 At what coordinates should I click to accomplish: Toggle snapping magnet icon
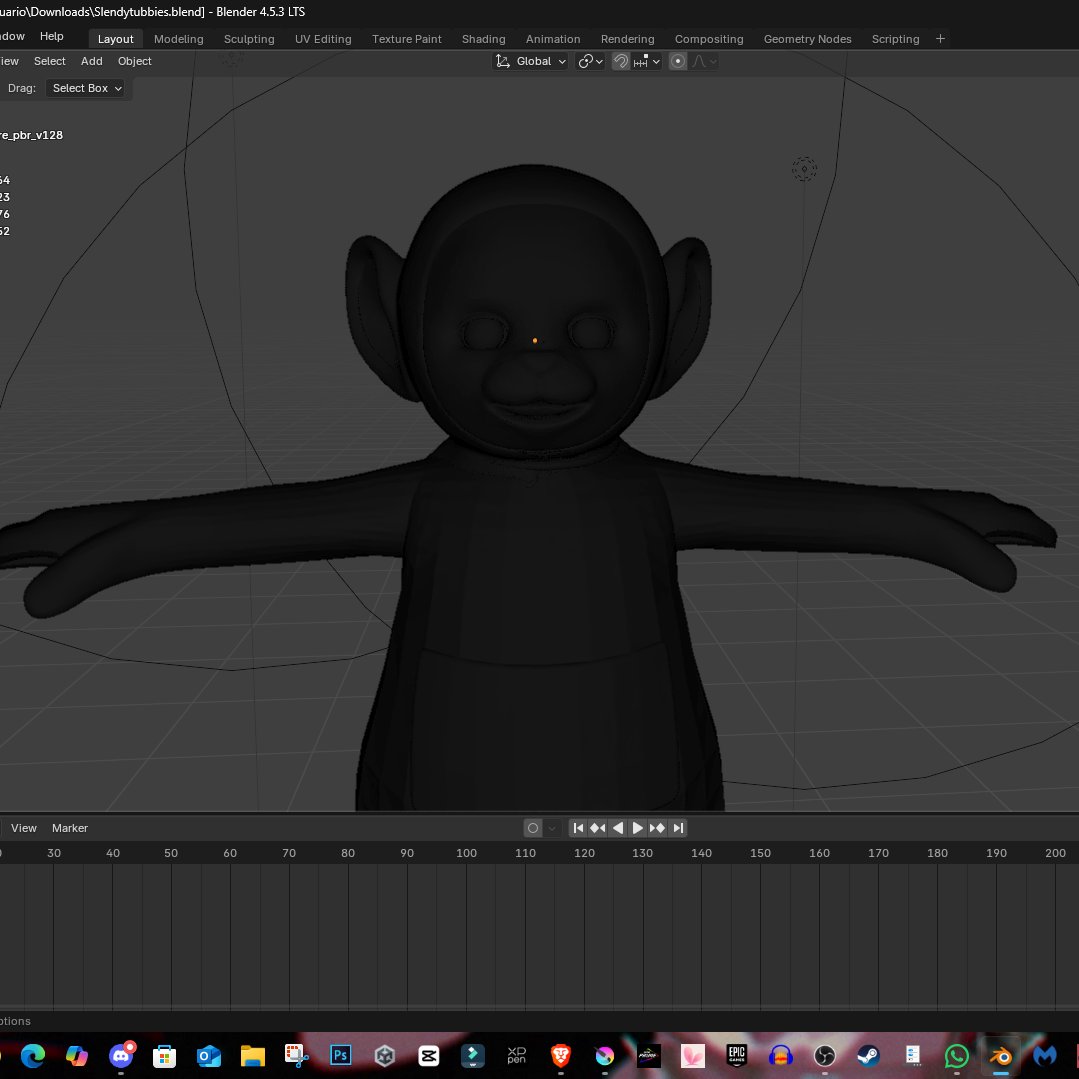tap(620, 61)
